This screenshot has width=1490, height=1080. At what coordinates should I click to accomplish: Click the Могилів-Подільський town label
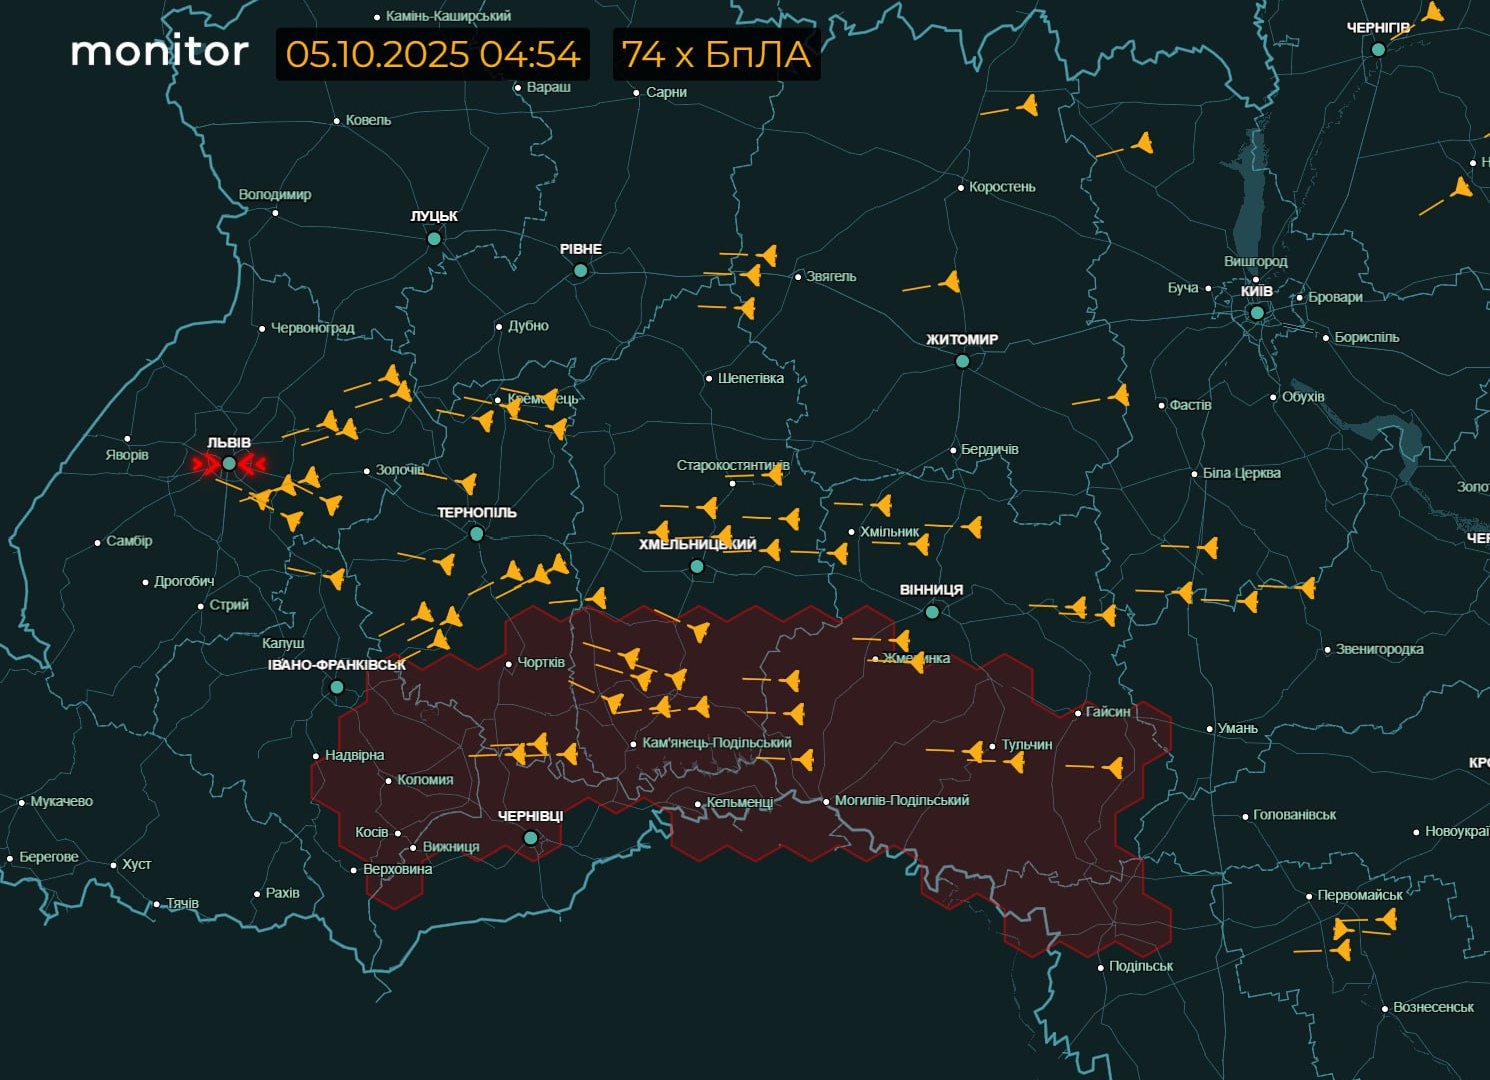click(901, 801)
